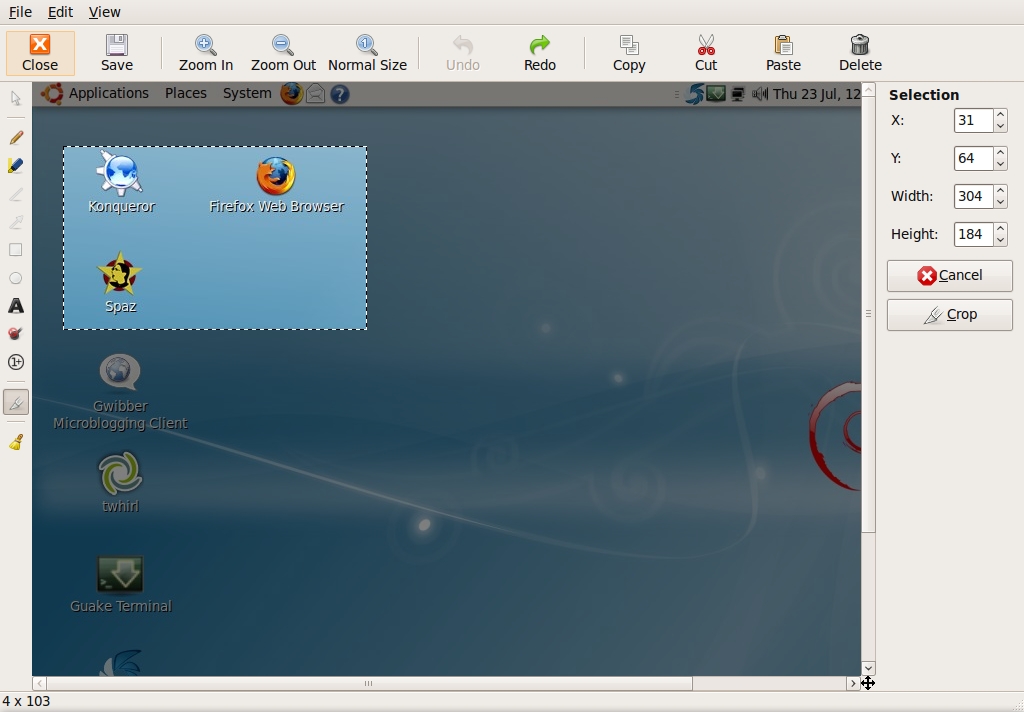Click the Spaz icon in the canvas
Viewport: 1024px width, 712px height.
click(x=120, y=274)
